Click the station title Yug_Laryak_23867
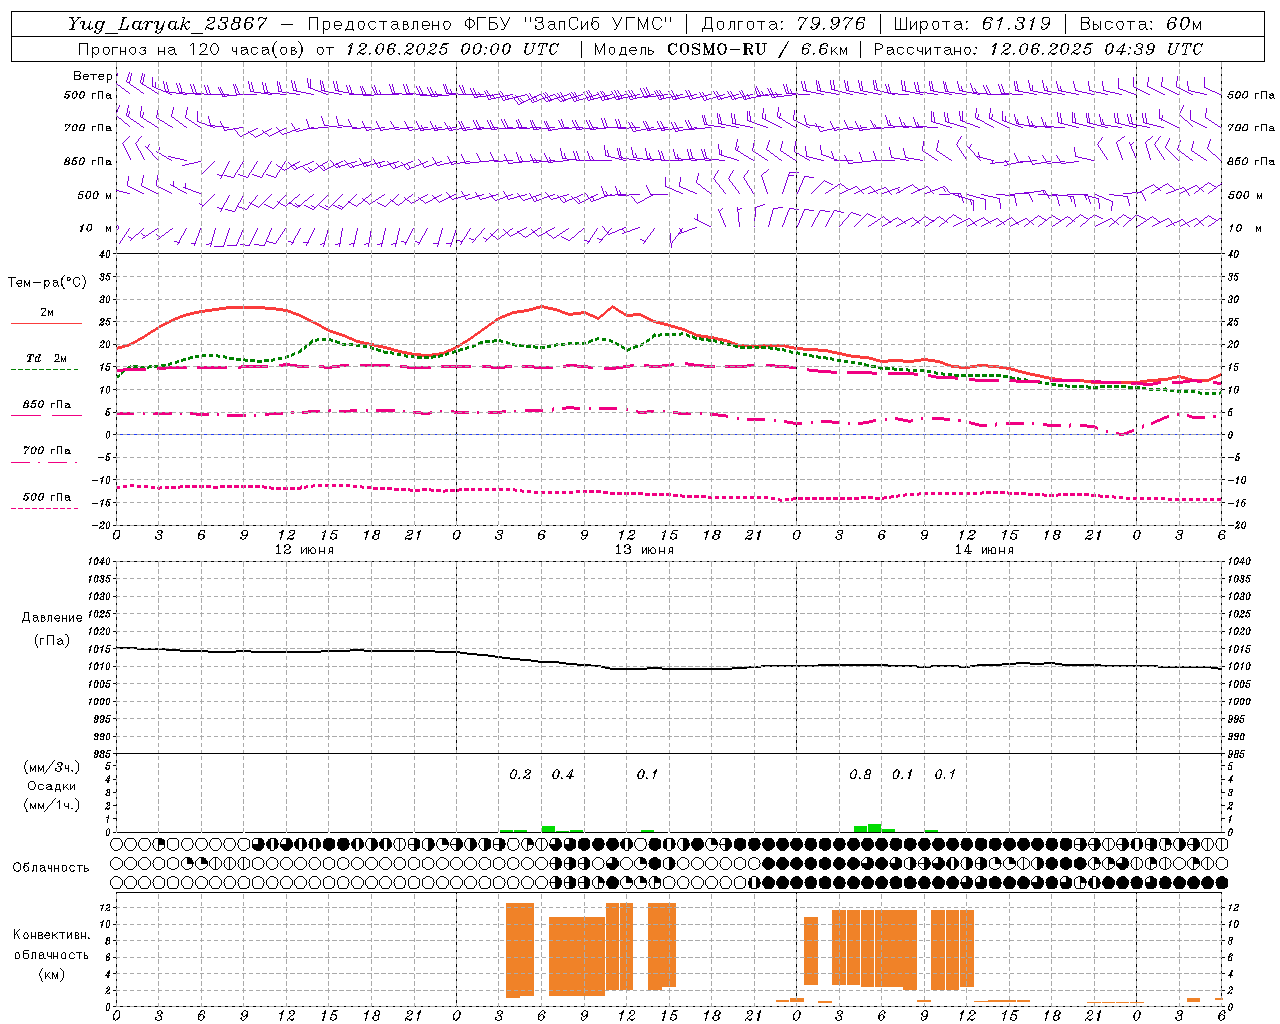Image resolution: width=1280 pixels, height=1024 pixels. [x=168, y=24]
